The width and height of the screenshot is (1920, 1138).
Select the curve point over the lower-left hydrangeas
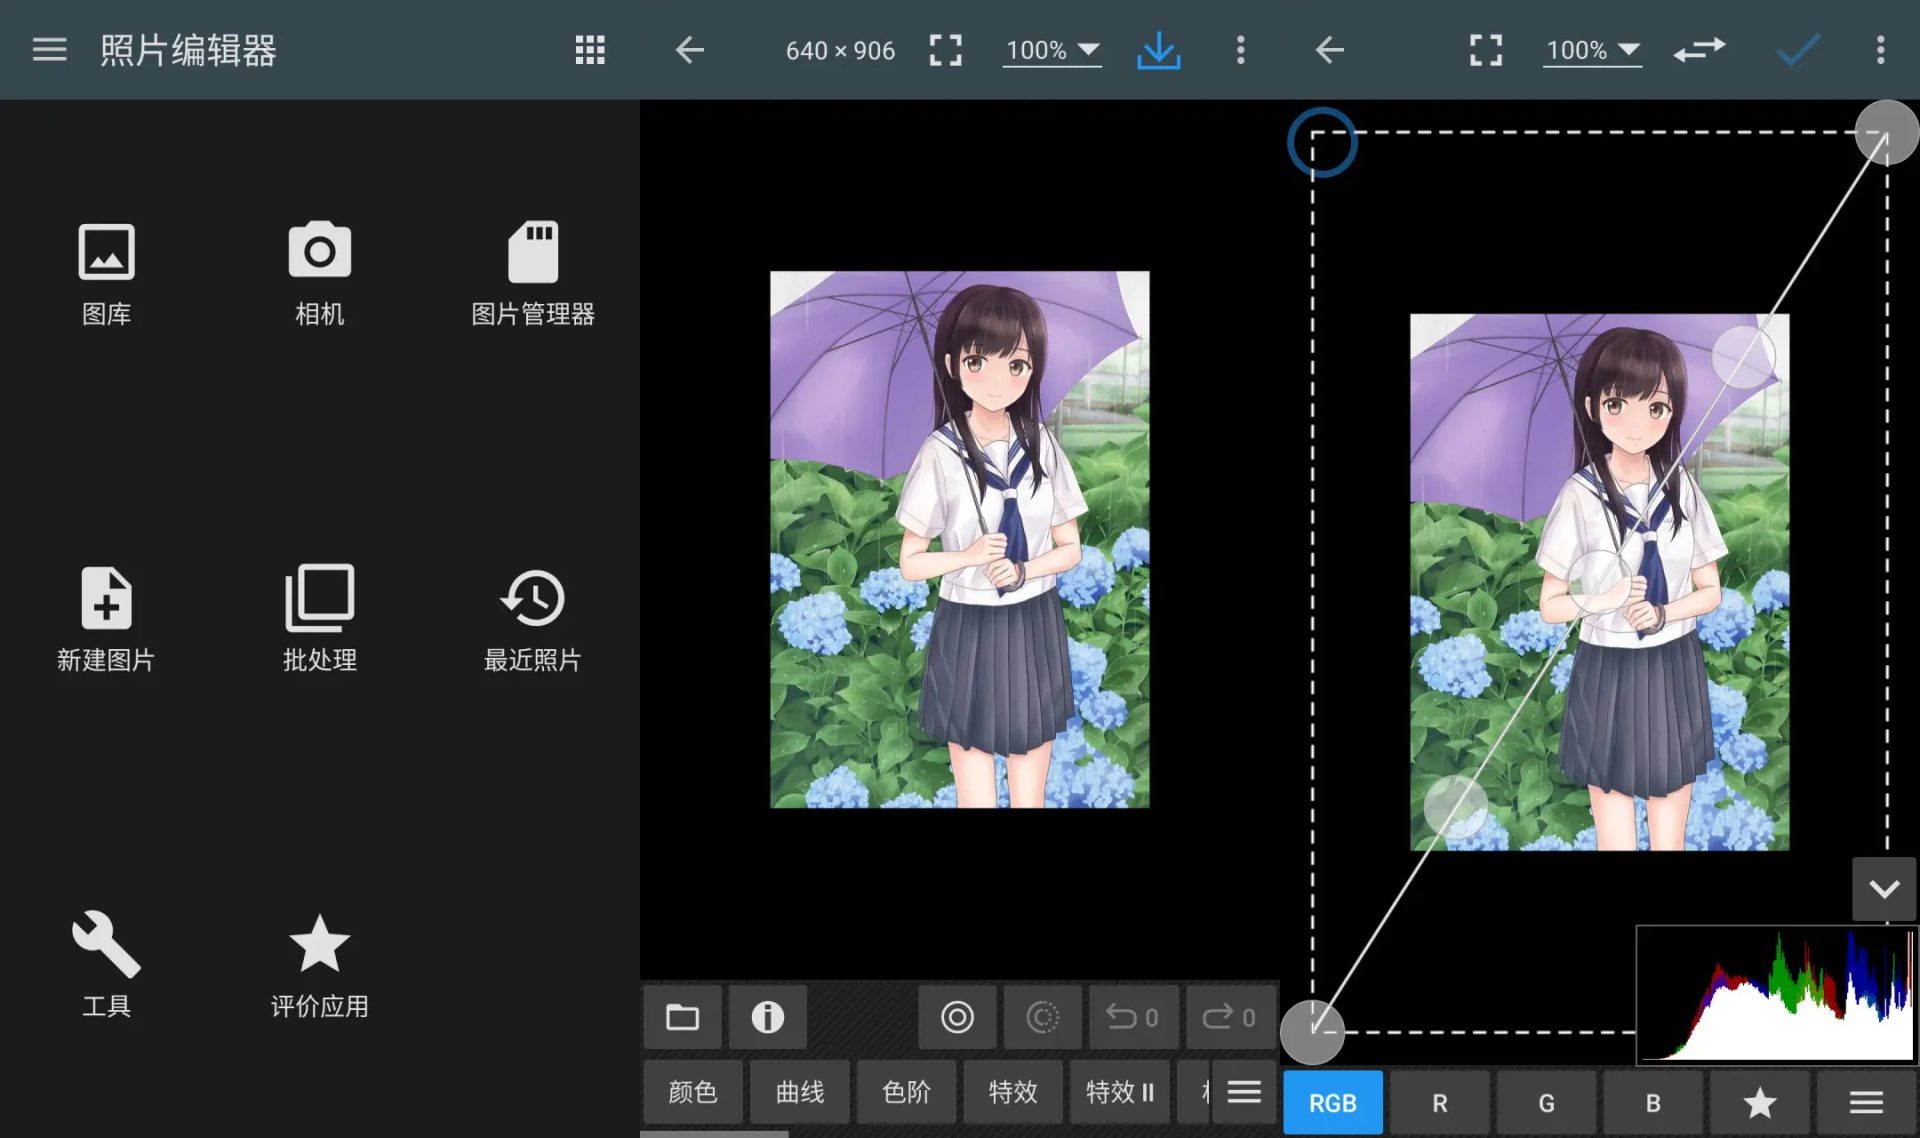point(1455,806)
